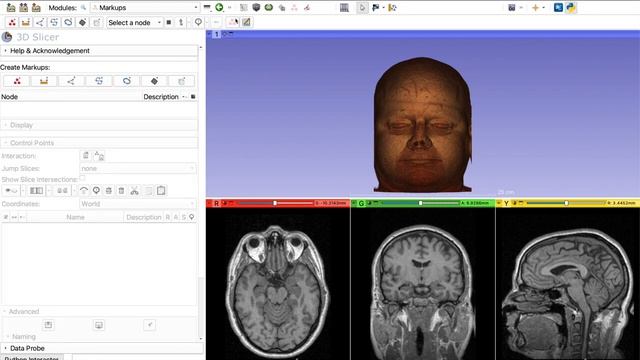Click the 3D rendered head view

click(423, 124)
